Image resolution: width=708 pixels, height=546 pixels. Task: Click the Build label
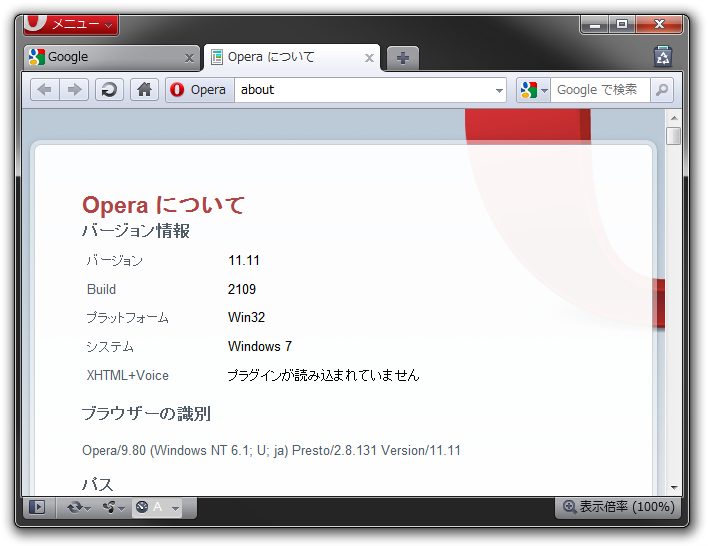pos(101,289)
